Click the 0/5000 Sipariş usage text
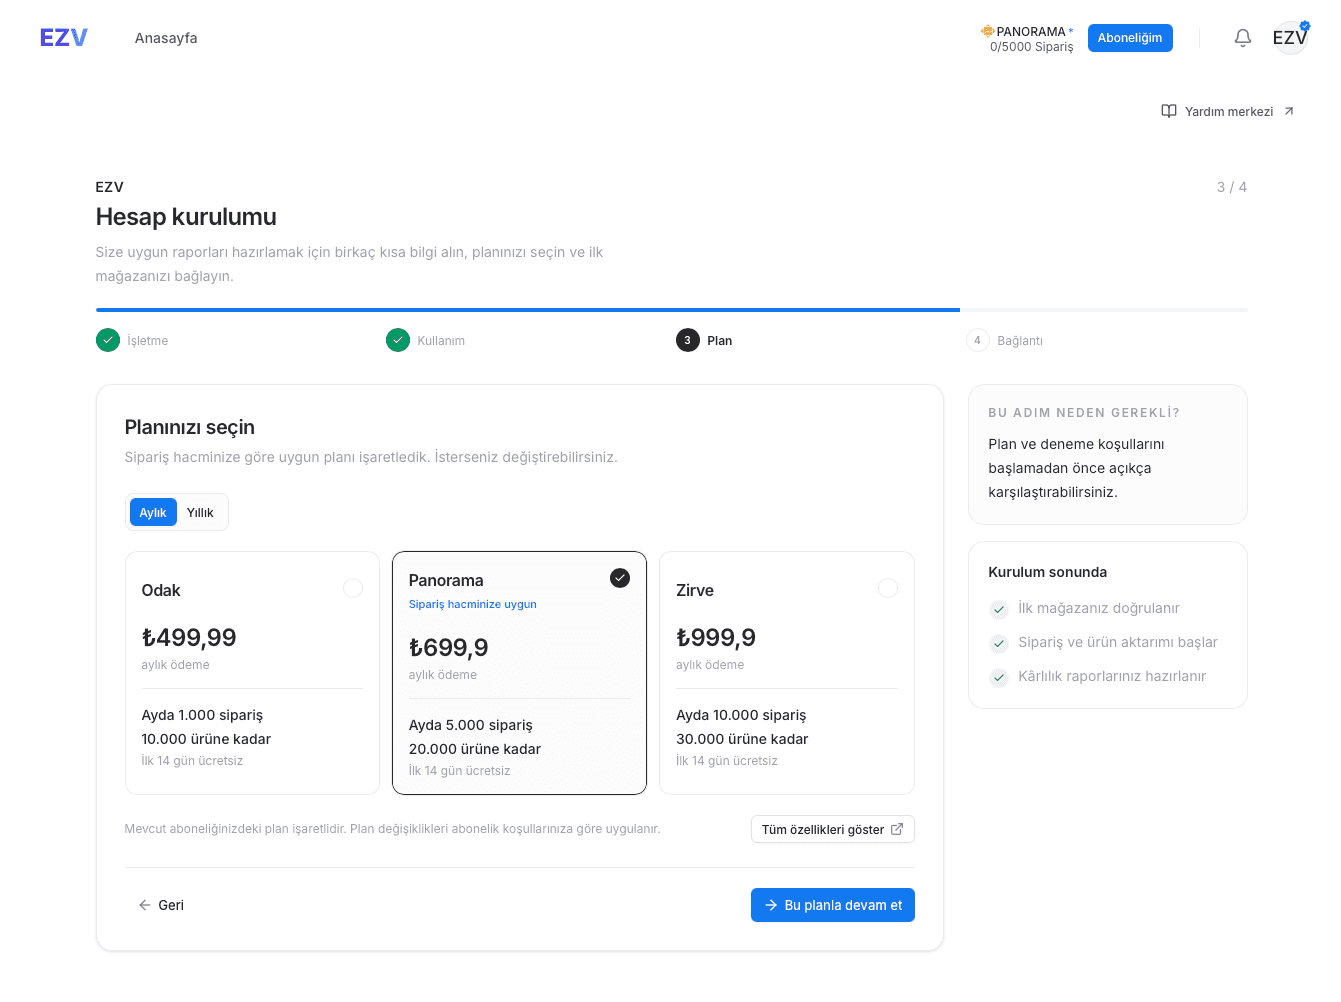 (x=1031, y=47)
